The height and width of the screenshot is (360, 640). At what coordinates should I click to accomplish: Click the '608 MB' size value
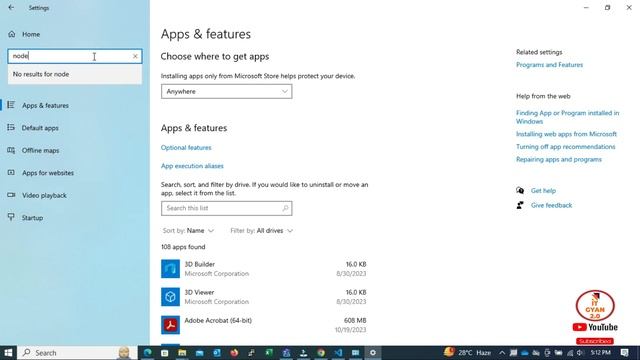click(355, 320)
